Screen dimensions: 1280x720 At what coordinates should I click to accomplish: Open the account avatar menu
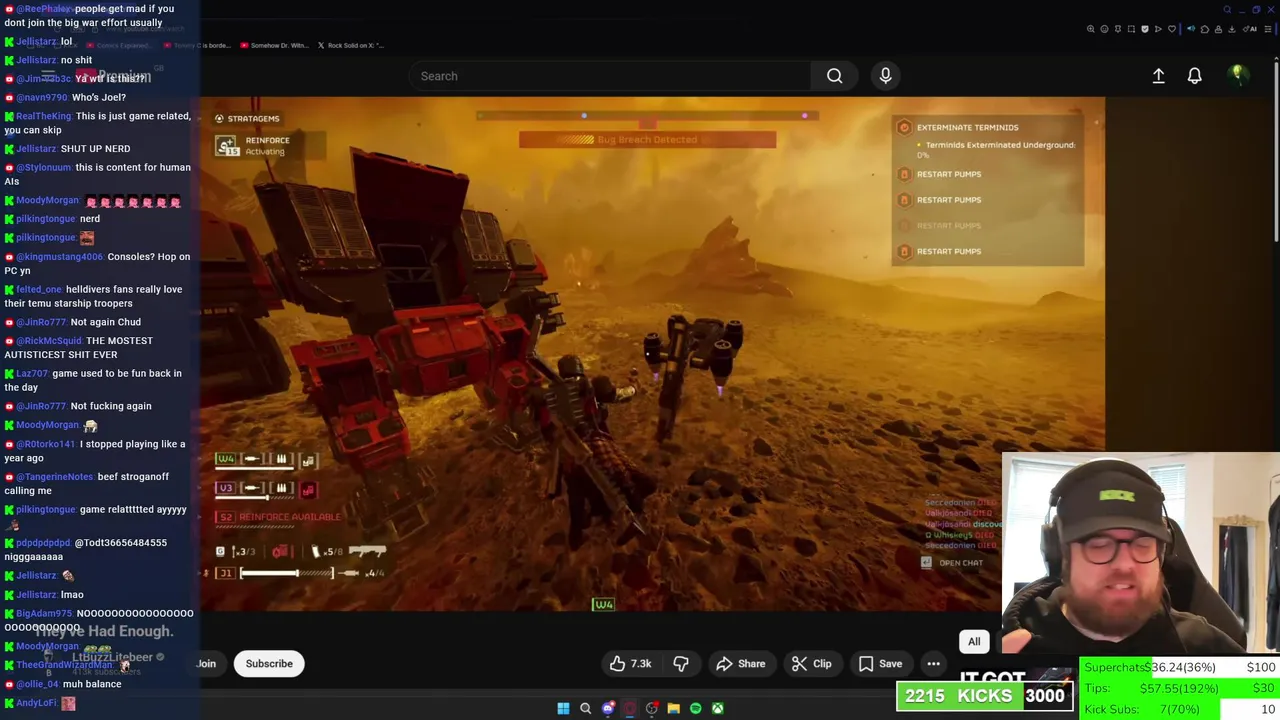[x=1237, y=75]
